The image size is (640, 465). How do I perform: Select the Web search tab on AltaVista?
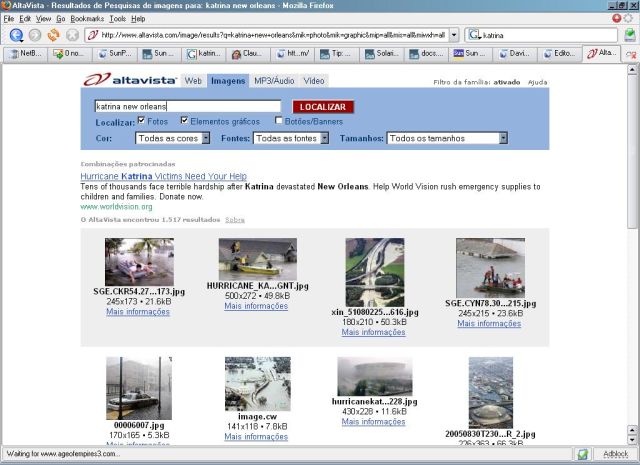coord(193,81)
